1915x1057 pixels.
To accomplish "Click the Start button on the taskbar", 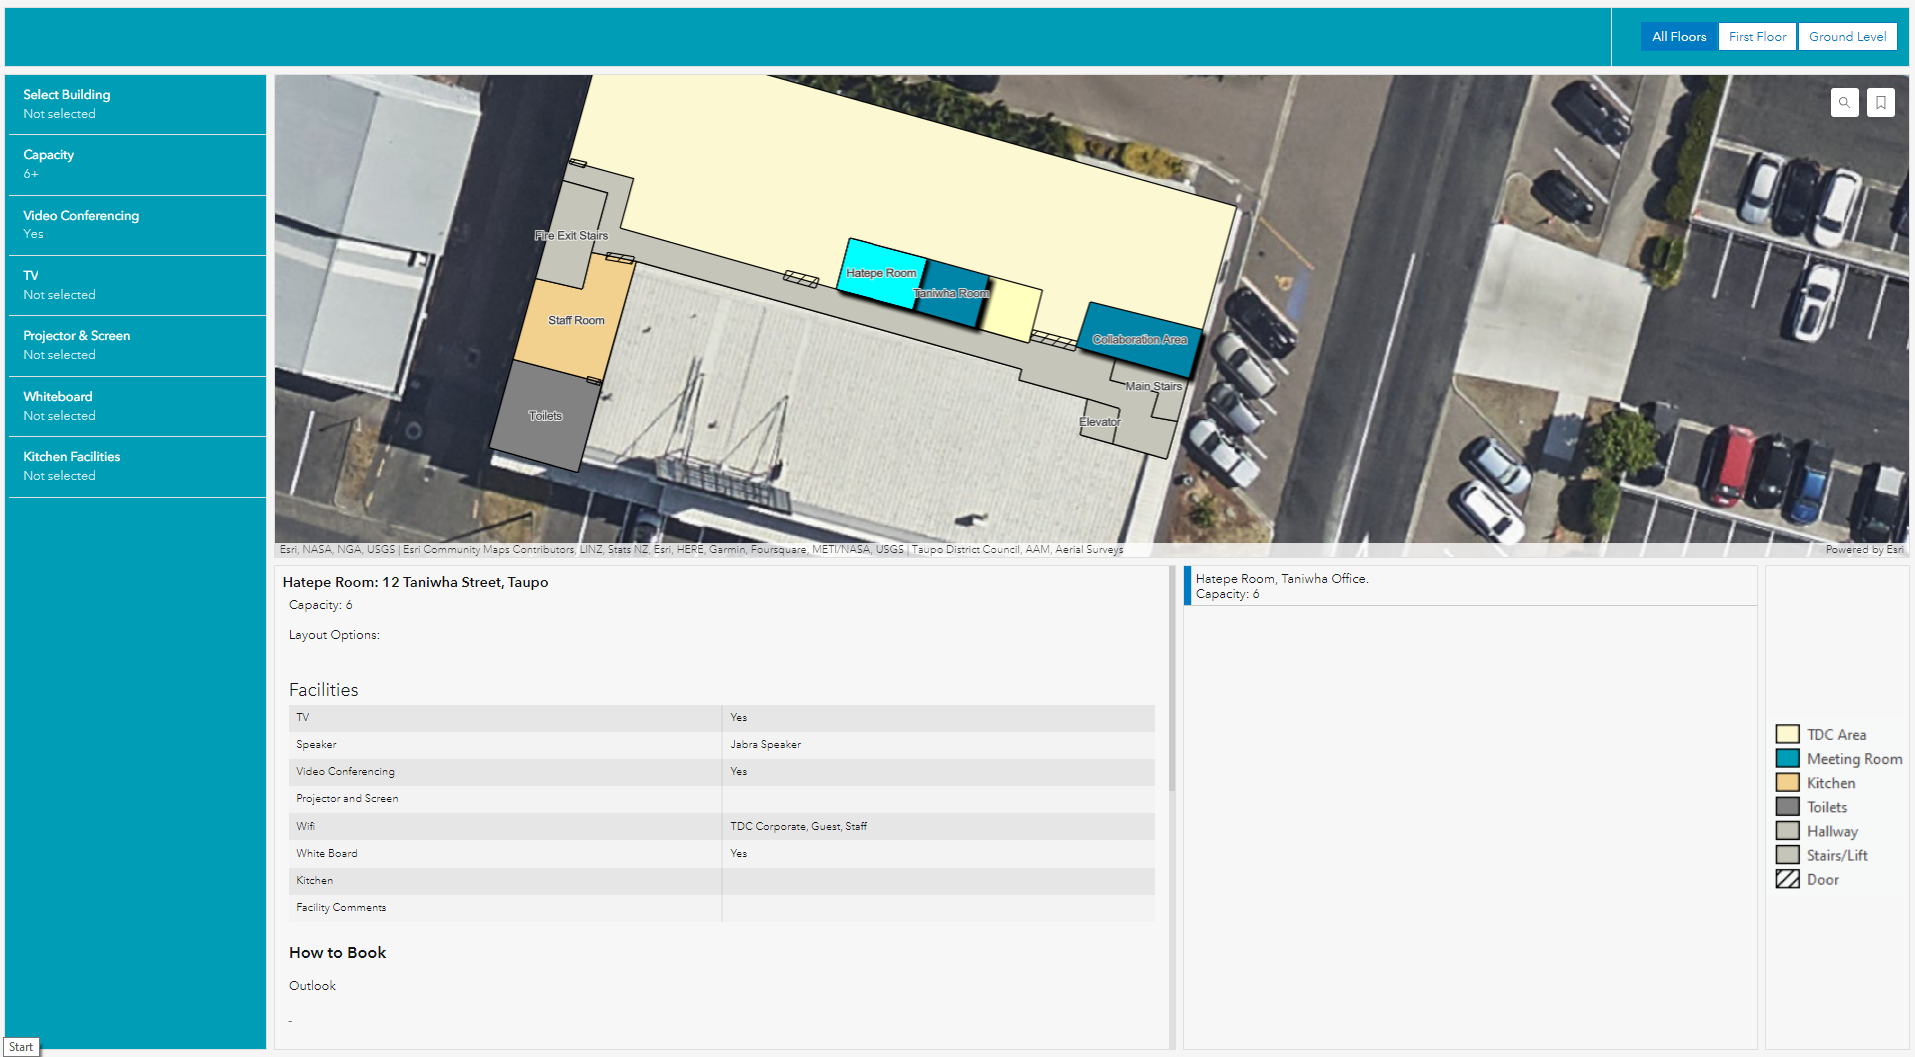I will pyautogui.click(x=21, y=1046).
